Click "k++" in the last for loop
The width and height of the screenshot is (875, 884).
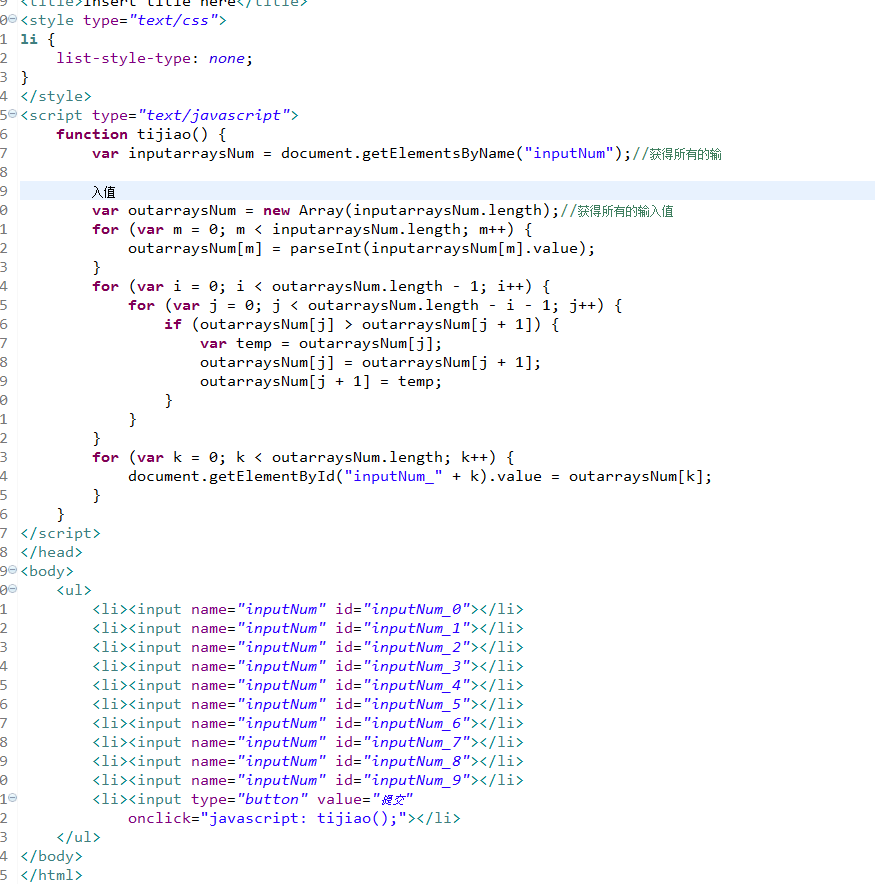(x=474, y=458)
